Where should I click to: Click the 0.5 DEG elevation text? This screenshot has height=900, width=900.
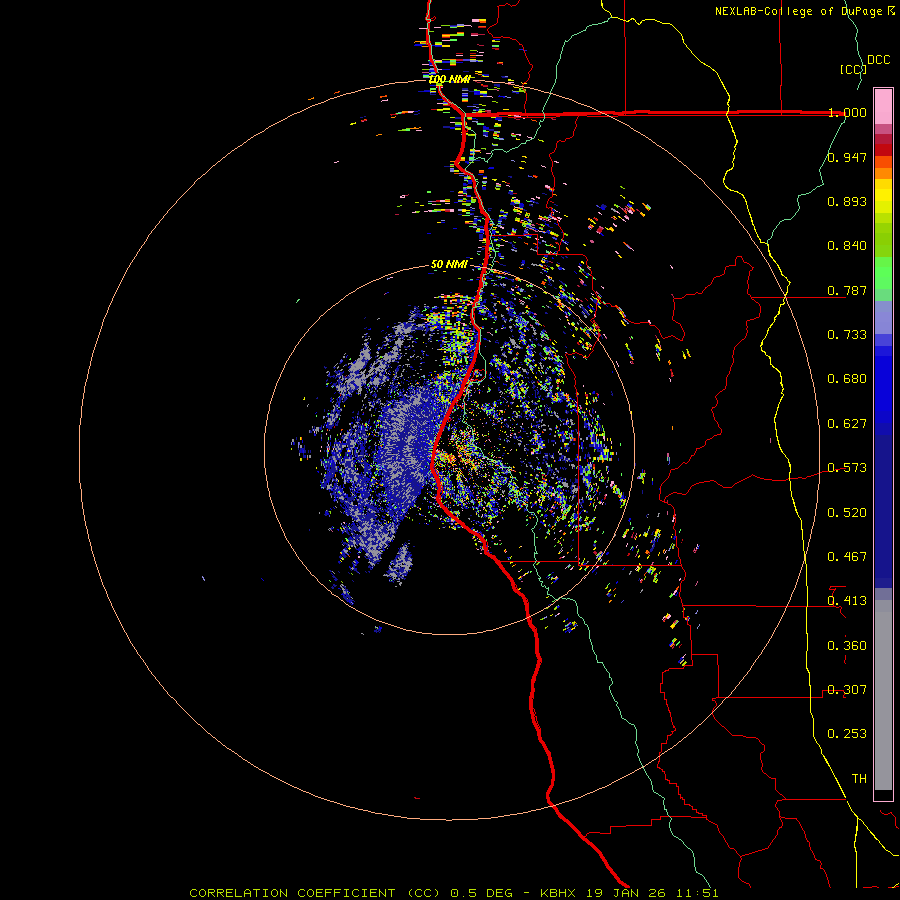coord(482,893)
